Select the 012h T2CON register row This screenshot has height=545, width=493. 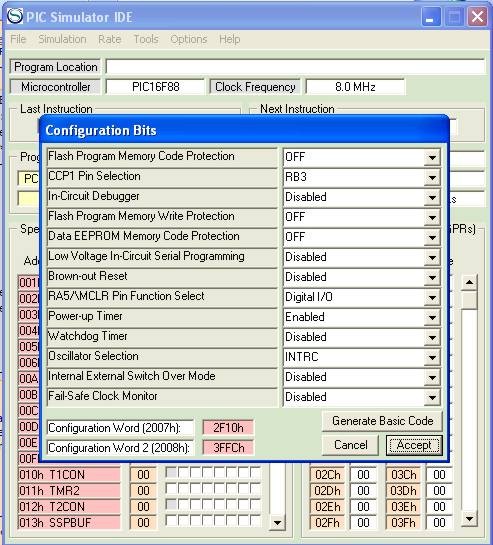tap(69, 507)
